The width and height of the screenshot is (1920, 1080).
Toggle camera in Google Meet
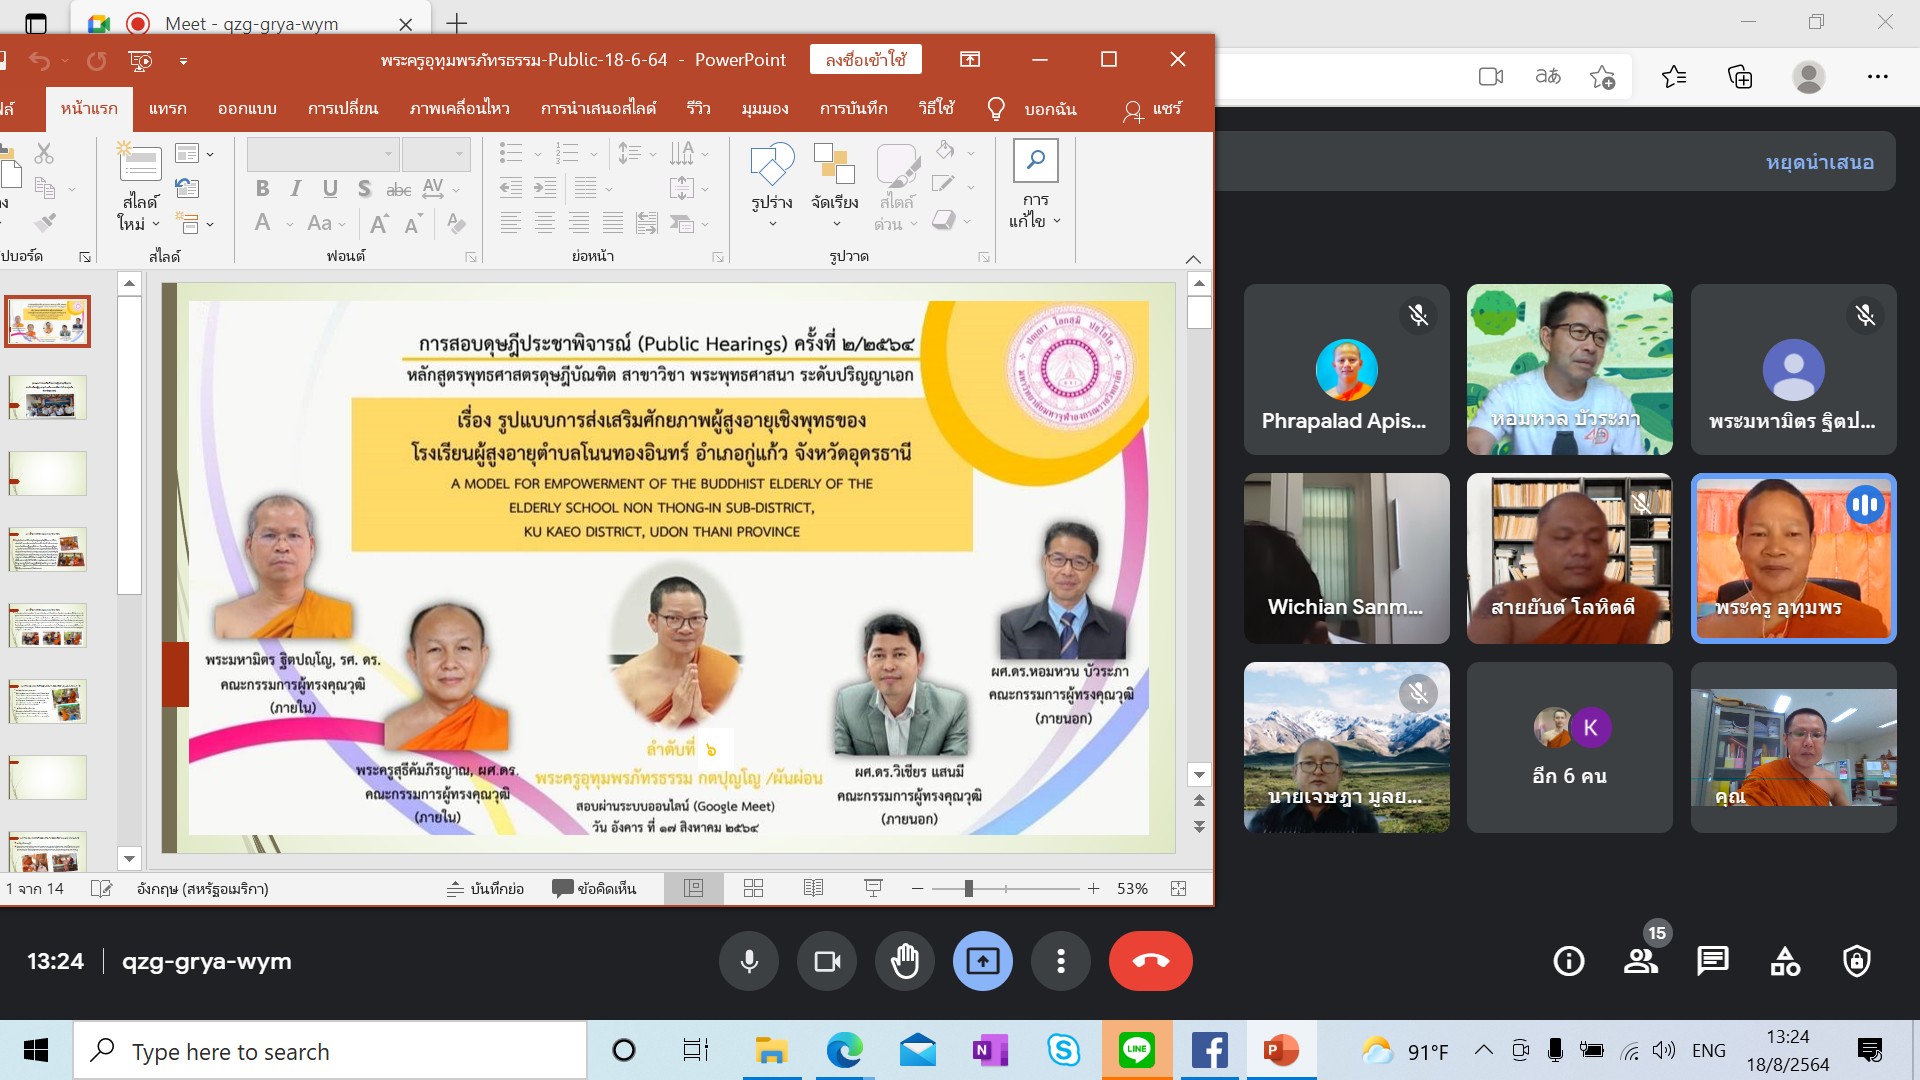click(827, 961)
